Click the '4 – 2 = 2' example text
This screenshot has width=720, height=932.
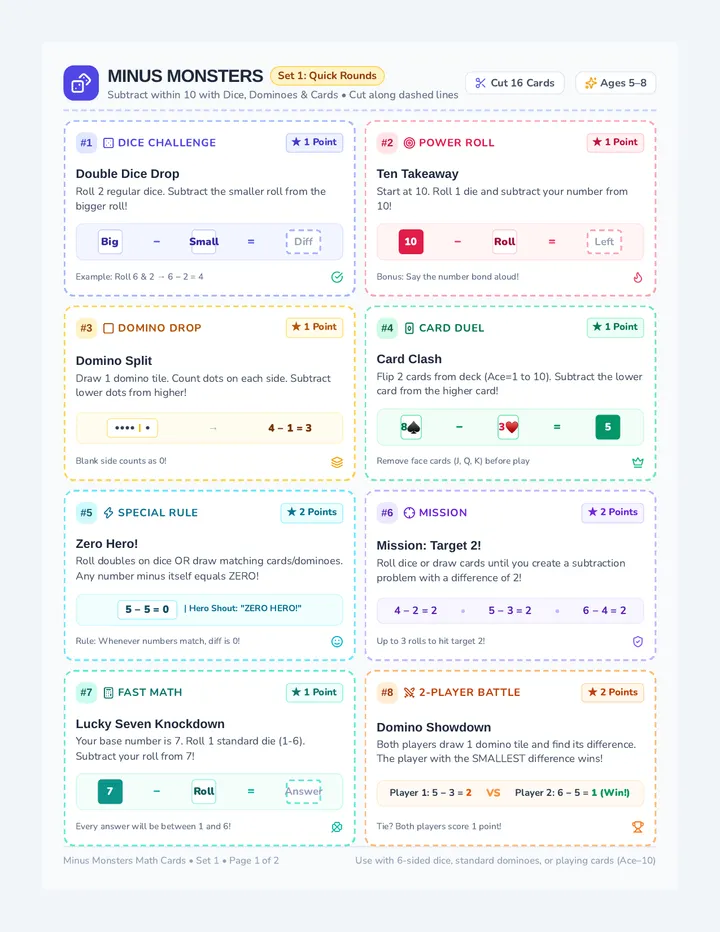click(x=416, y=610)
